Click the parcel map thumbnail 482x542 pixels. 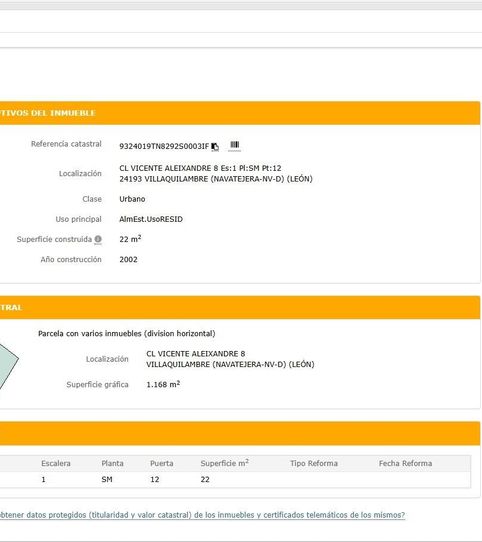(x=9, y=367)
